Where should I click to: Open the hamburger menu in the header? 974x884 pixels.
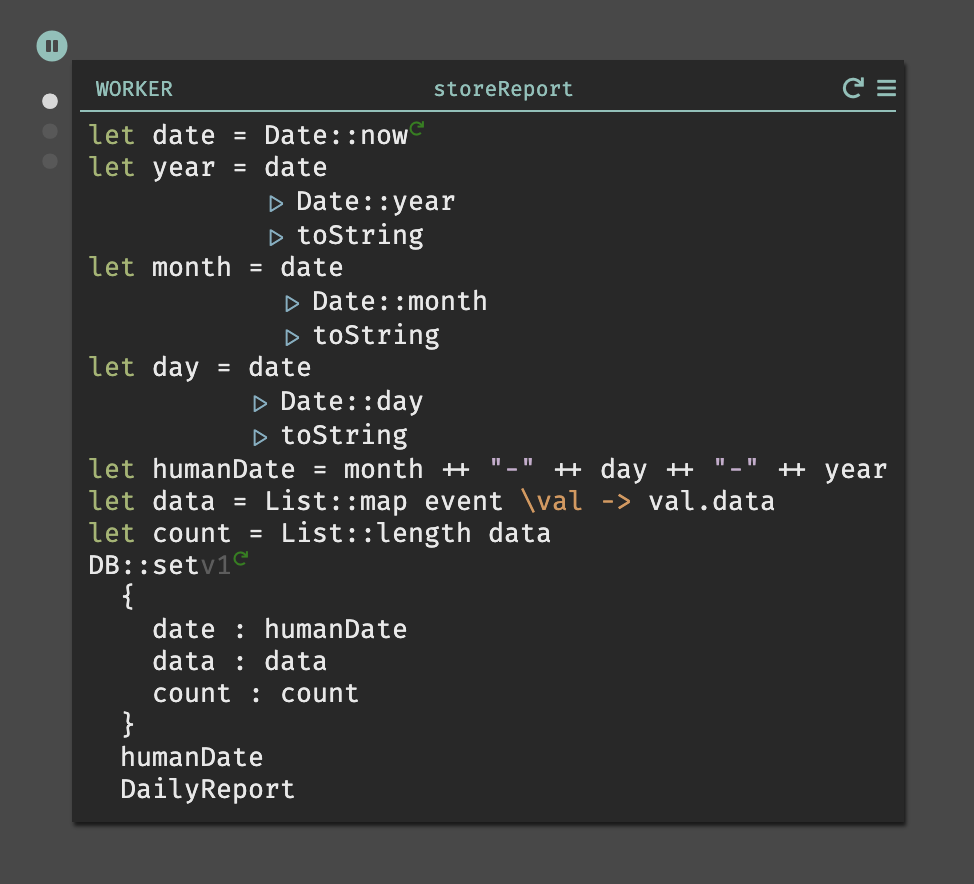point(886,88)
